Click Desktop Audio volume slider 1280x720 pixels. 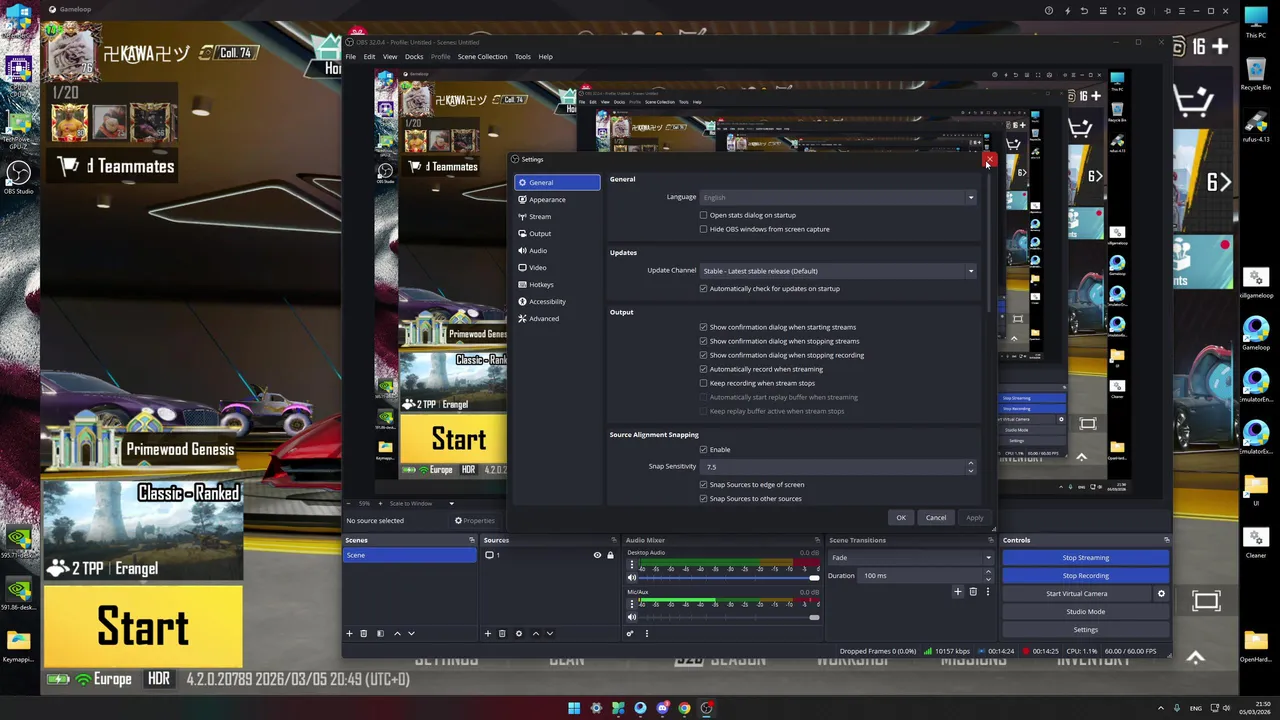729,578
